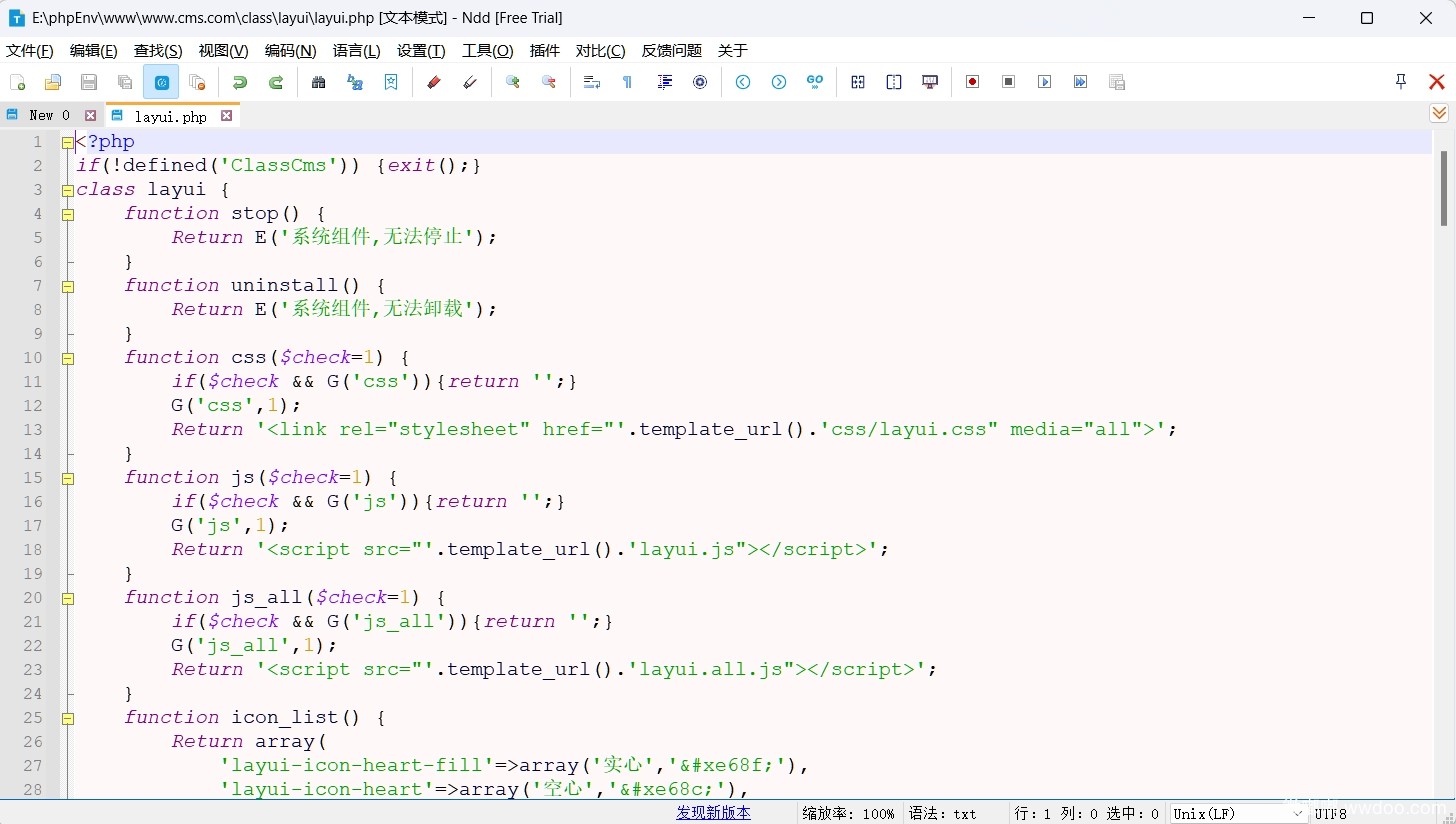Open the 工具(O) menu
The width and height of the screenshot is (1456, 824).
pyautogui.click(x=488, y=51)
